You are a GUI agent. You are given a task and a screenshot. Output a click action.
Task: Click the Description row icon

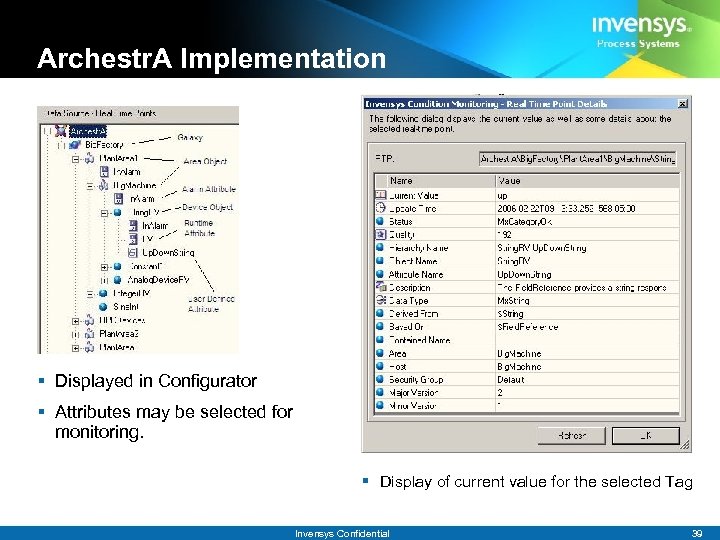(x=381, y=287)
